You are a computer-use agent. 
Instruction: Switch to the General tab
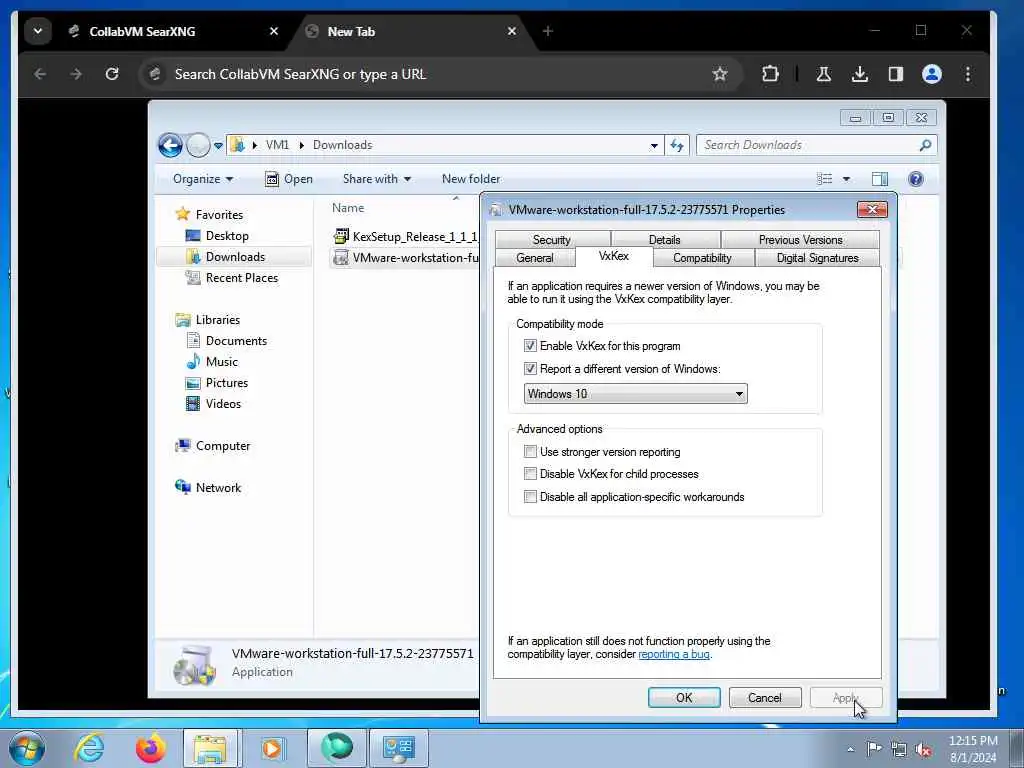(x=535, y=258)
